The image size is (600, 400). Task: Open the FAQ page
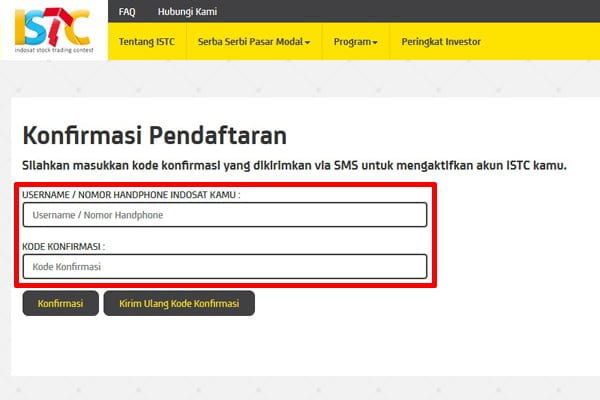(x=127, y=12)
